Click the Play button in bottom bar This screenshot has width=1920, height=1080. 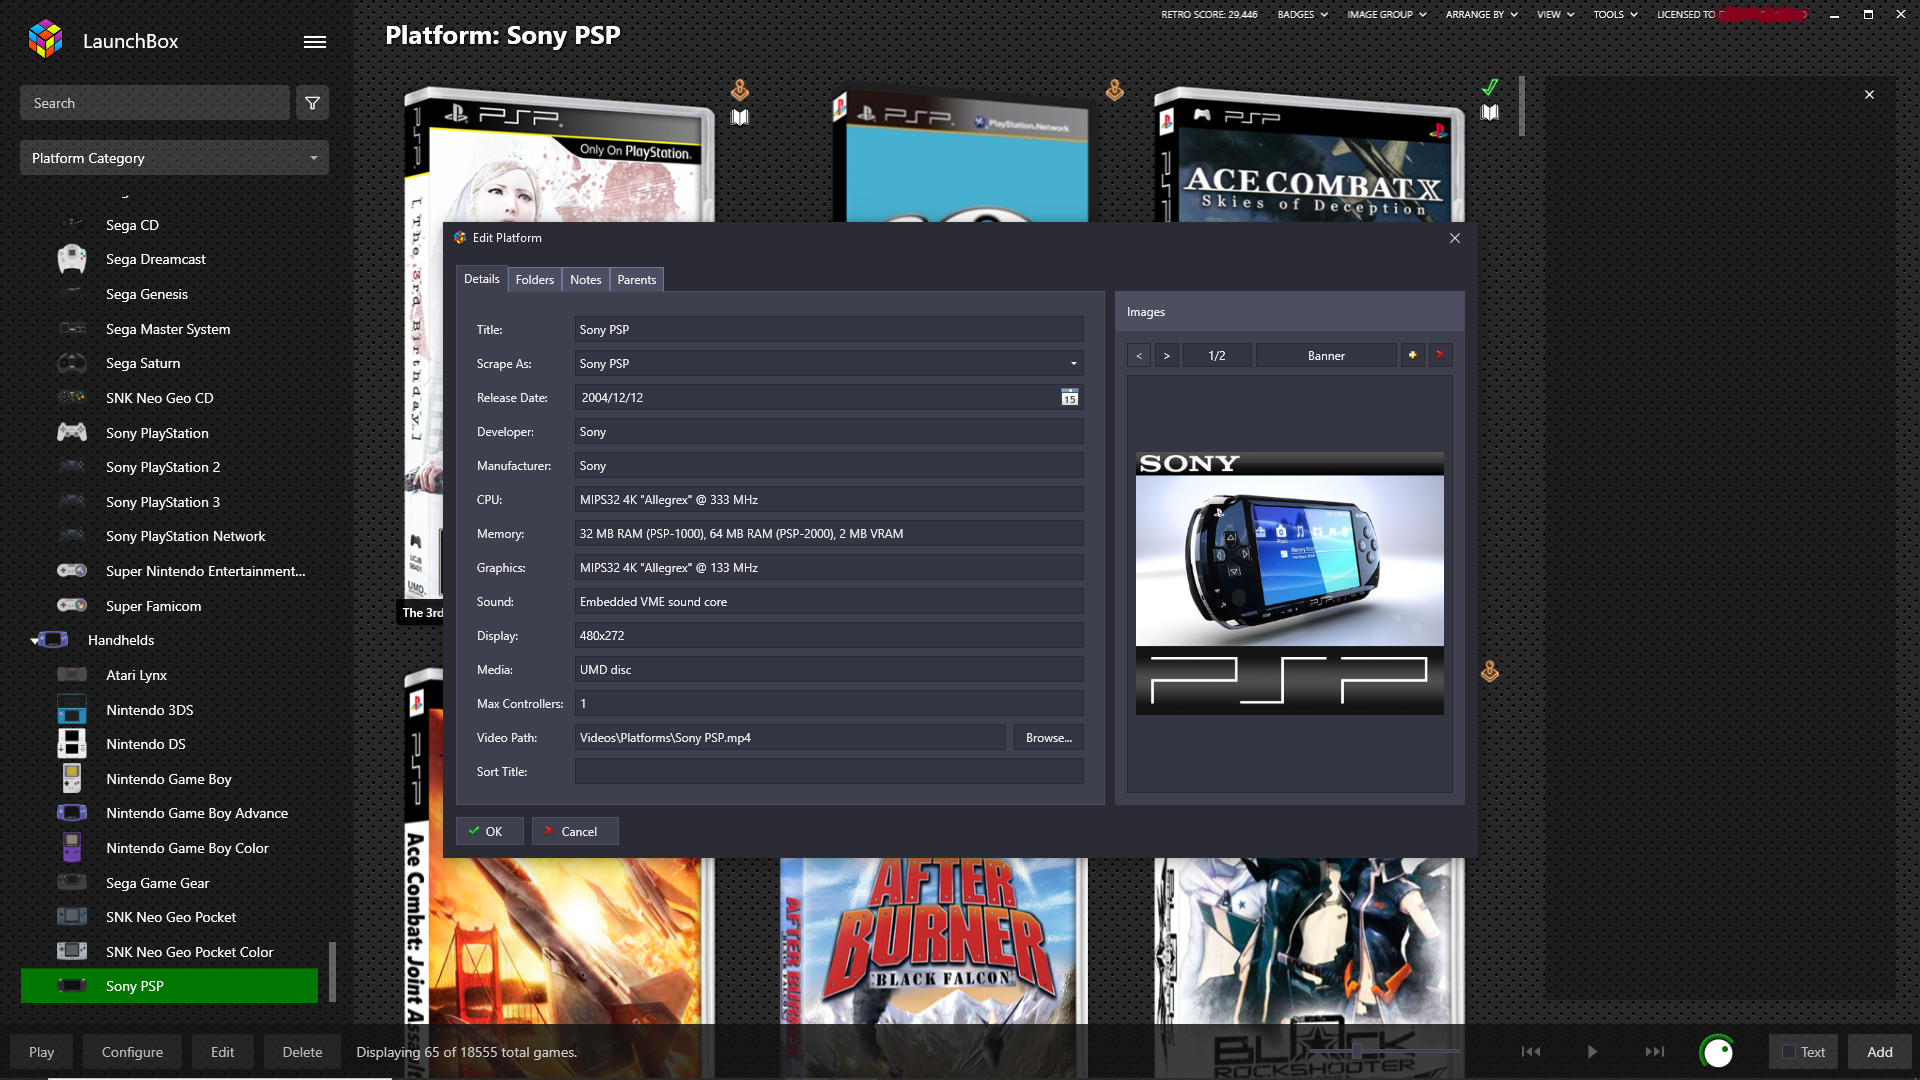click(x=42, y=1052)
